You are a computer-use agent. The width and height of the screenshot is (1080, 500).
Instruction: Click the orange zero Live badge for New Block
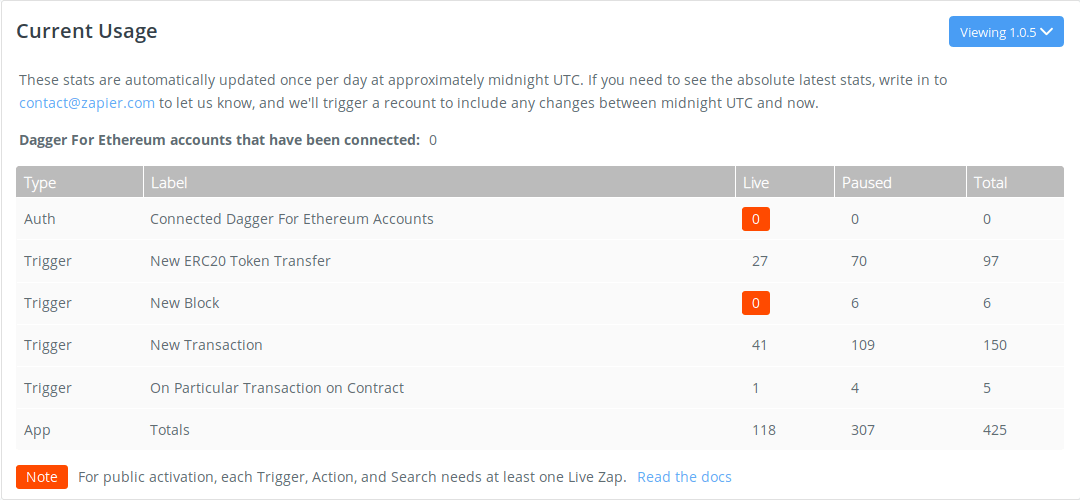pos(756,303)
